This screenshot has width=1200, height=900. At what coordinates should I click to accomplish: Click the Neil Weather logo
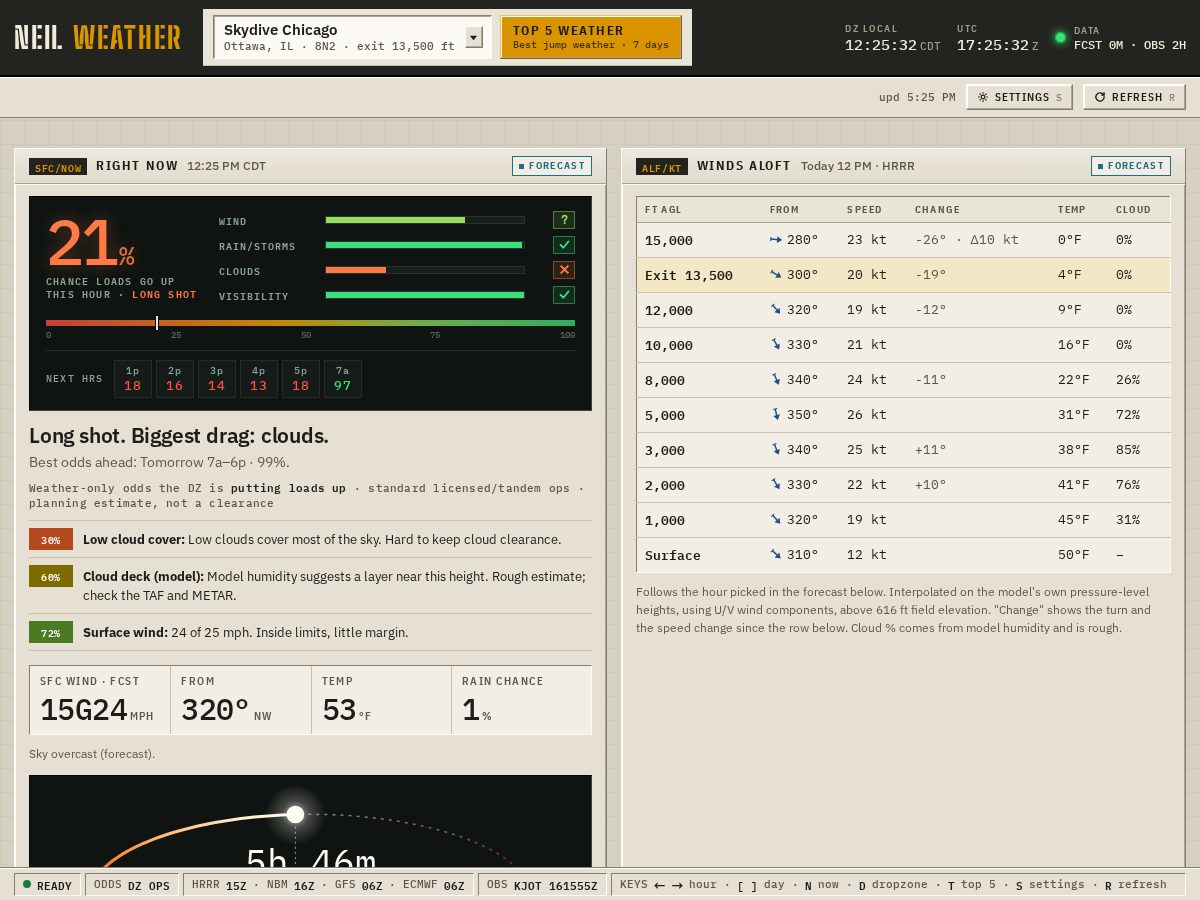point(98,38)
